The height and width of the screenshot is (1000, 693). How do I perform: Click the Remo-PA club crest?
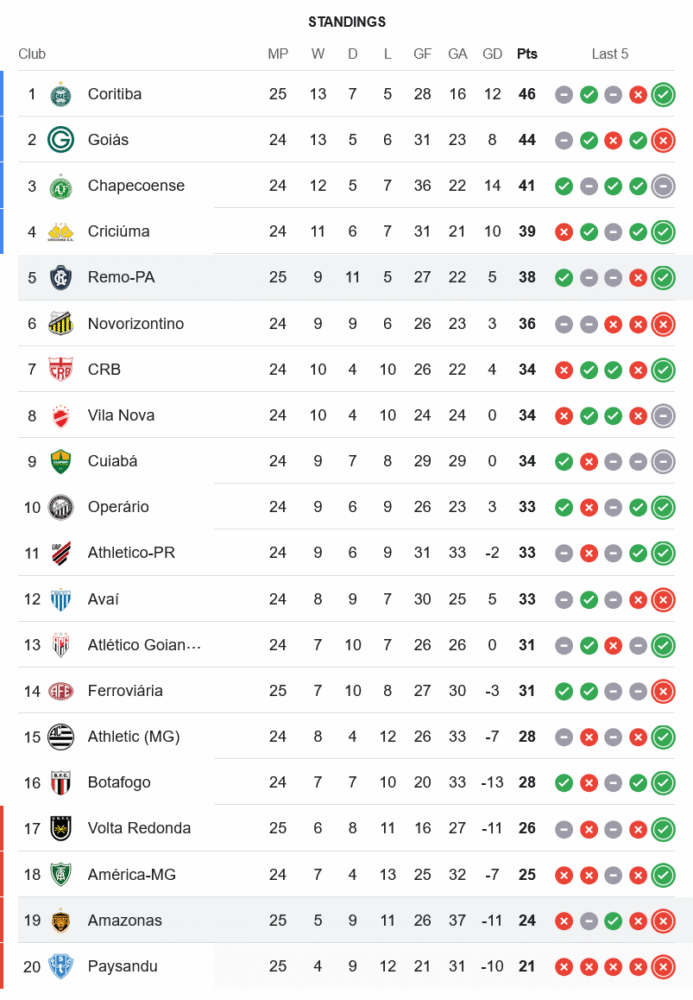tap(61, 278)
